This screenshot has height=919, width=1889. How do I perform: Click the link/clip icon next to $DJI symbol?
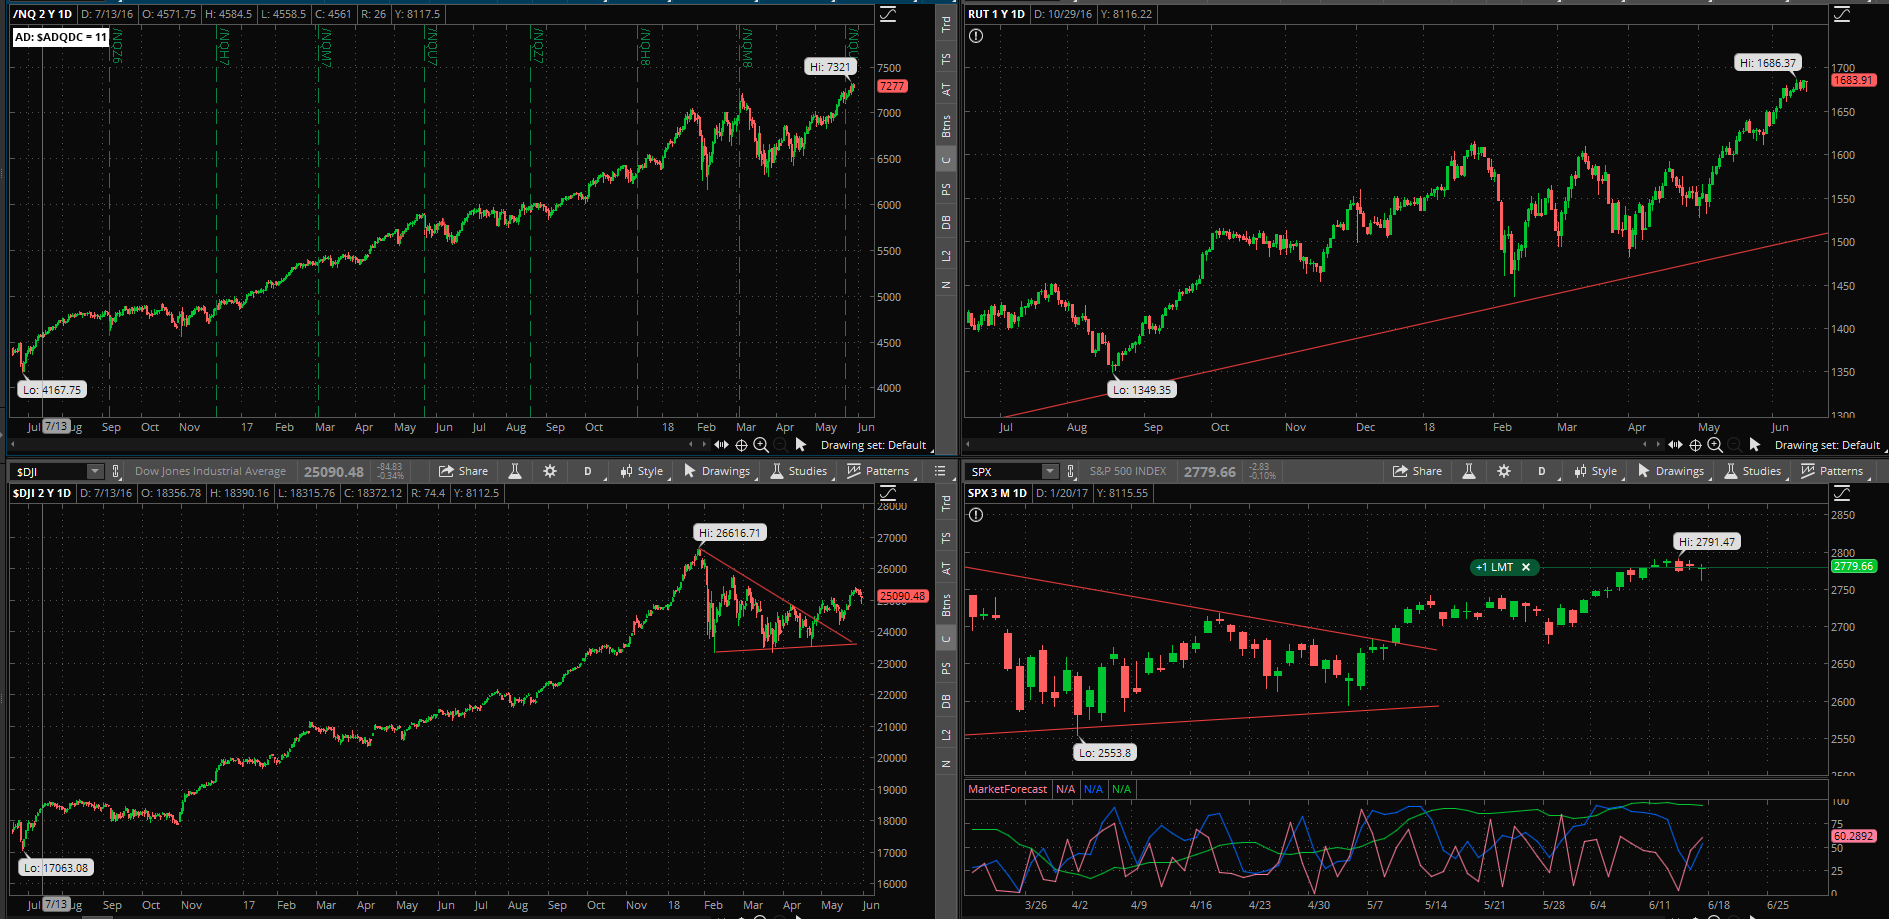pyautogui.click(x=116, y=471)
